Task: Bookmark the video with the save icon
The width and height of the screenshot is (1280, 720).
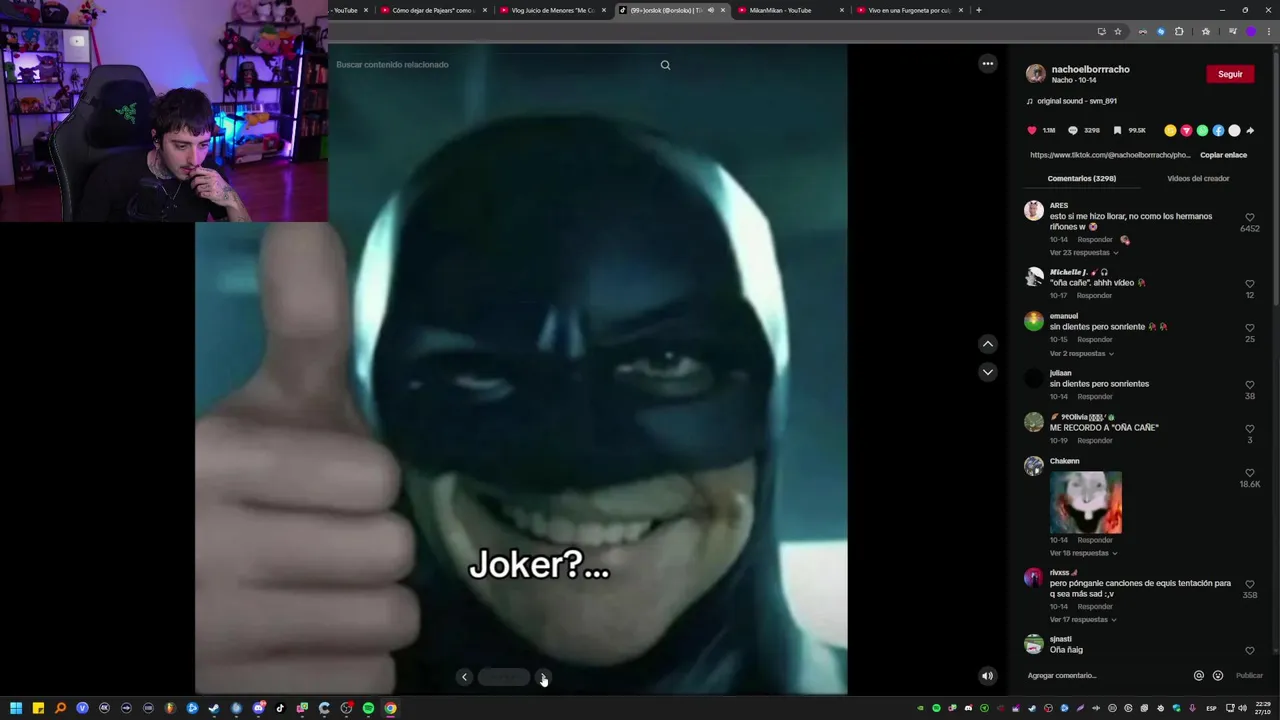Action: tap(1117, 130)
